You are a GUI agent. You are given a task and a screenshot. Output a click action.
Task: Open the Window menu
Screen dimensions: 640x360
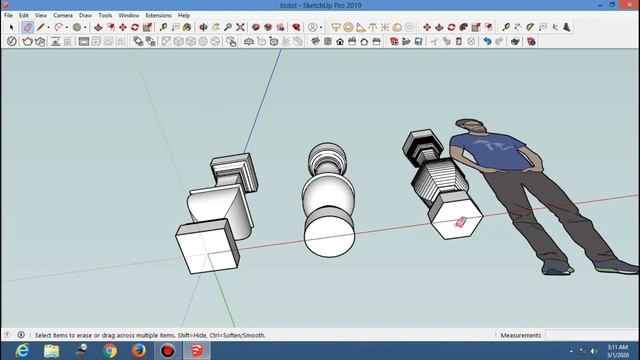click(x=129, y=15)
